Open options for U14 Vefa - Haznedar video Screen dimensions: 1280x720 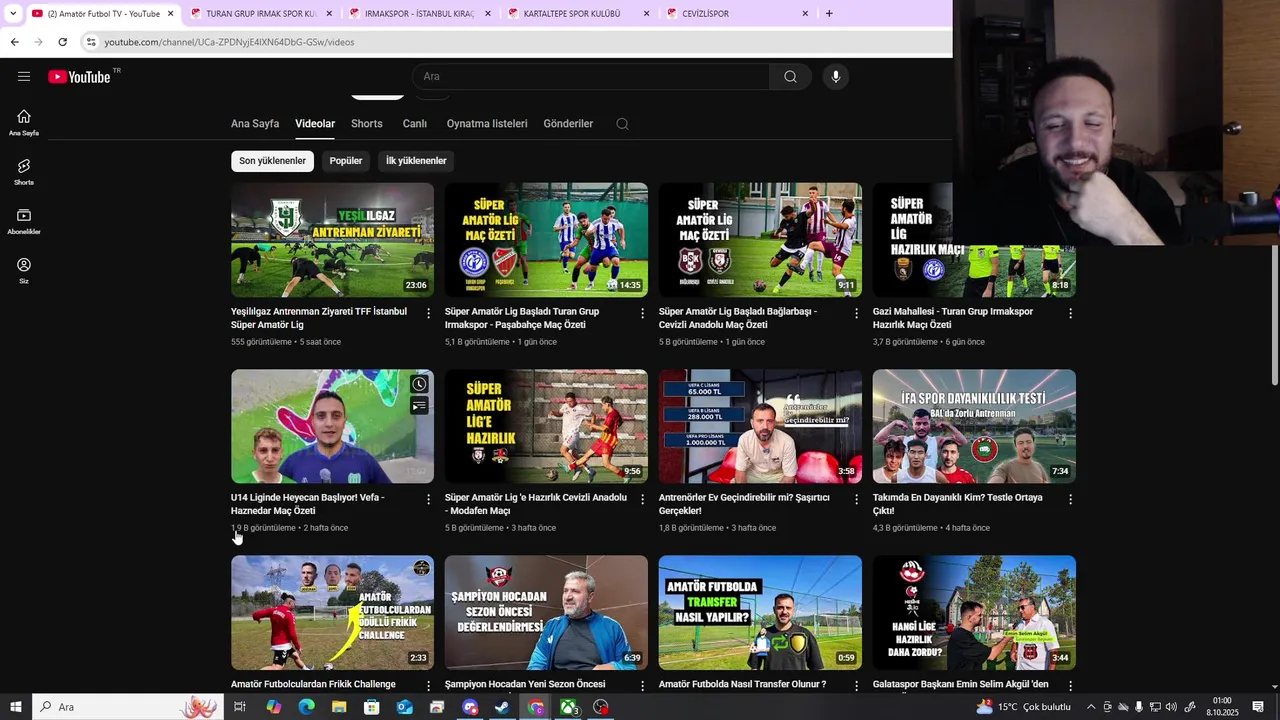(429, 499)
